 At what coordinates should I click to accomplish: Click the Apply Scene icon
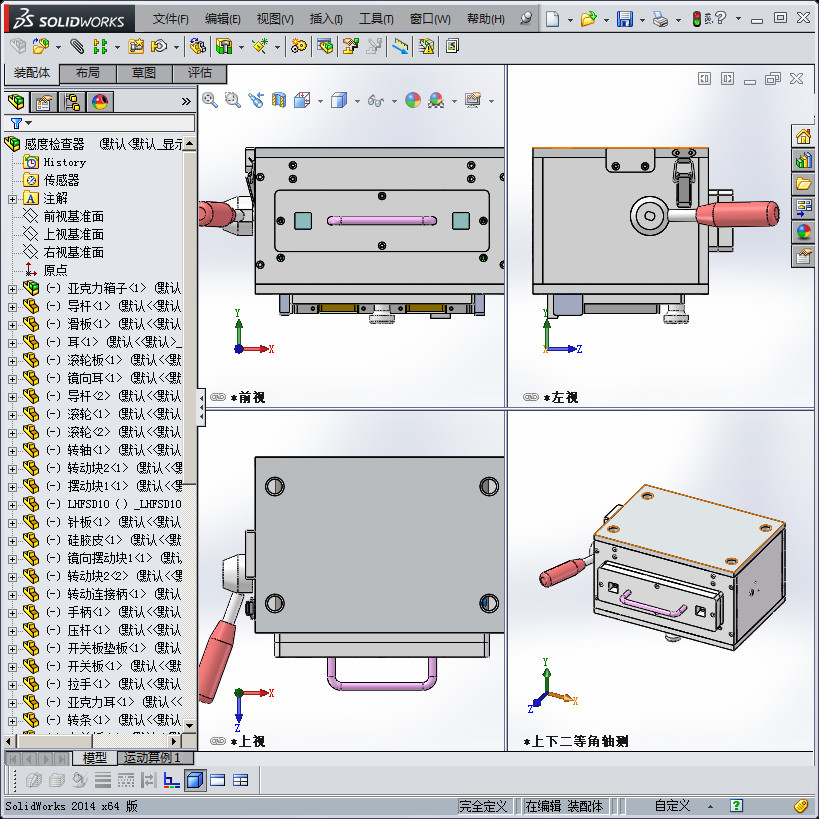coord(434,101)
